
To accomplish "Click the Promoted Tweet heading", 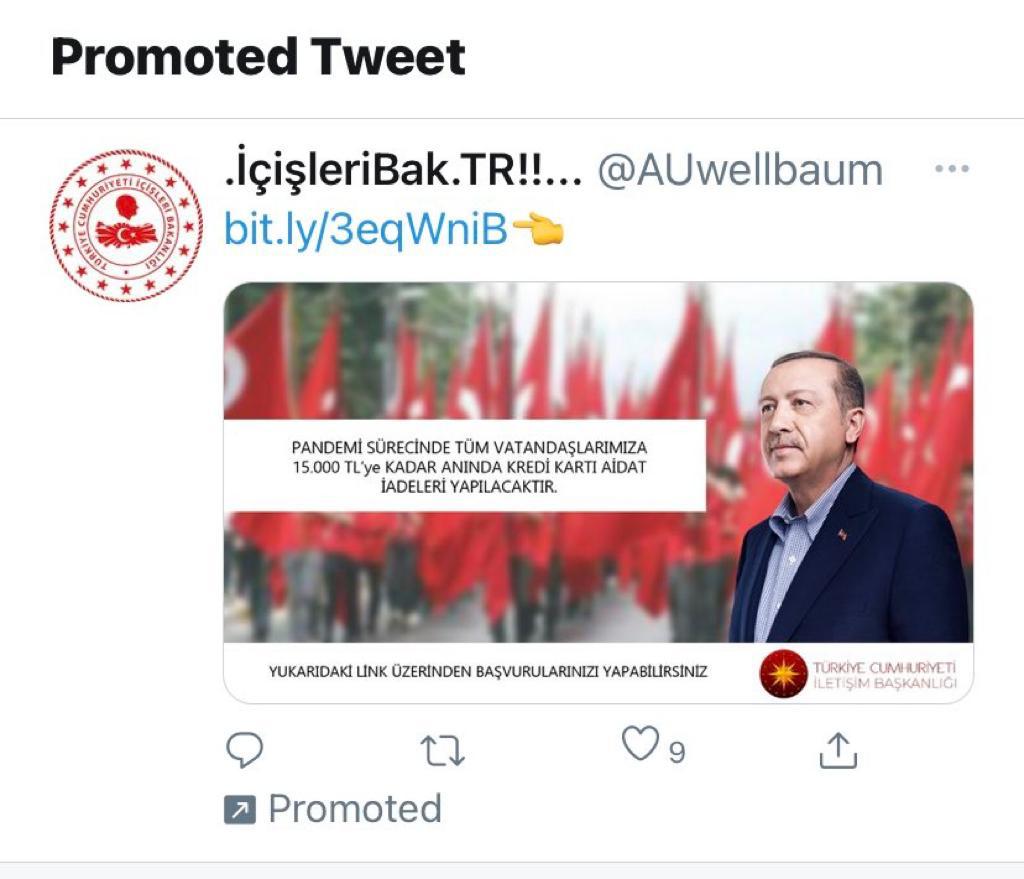I will coord(258,57).
